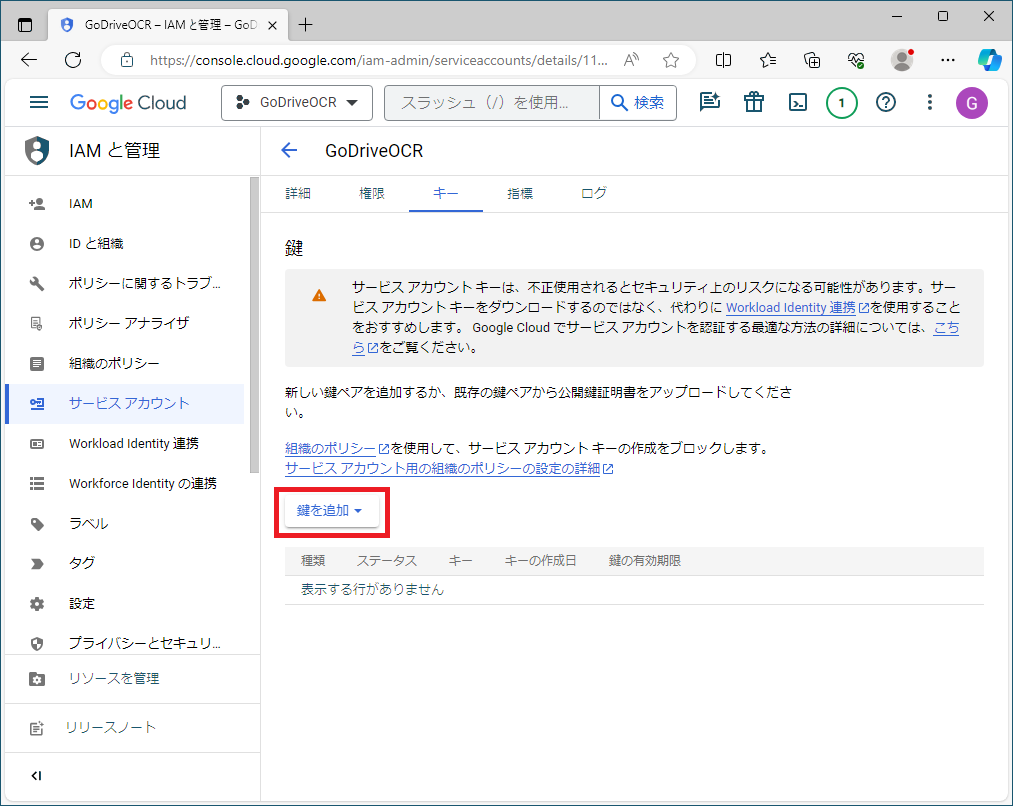Click the ステータス column header

pyautogui.click(x=387, y=561)
